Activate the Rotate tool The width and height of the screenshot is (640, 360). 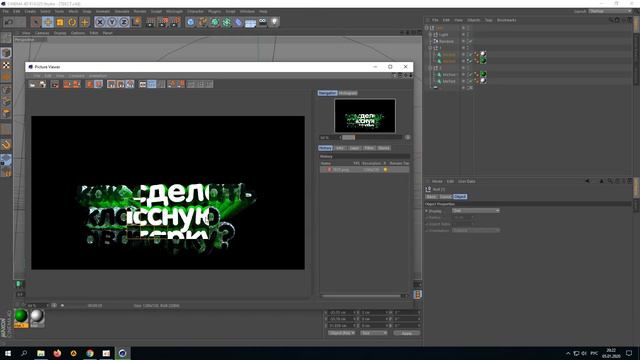72,22
